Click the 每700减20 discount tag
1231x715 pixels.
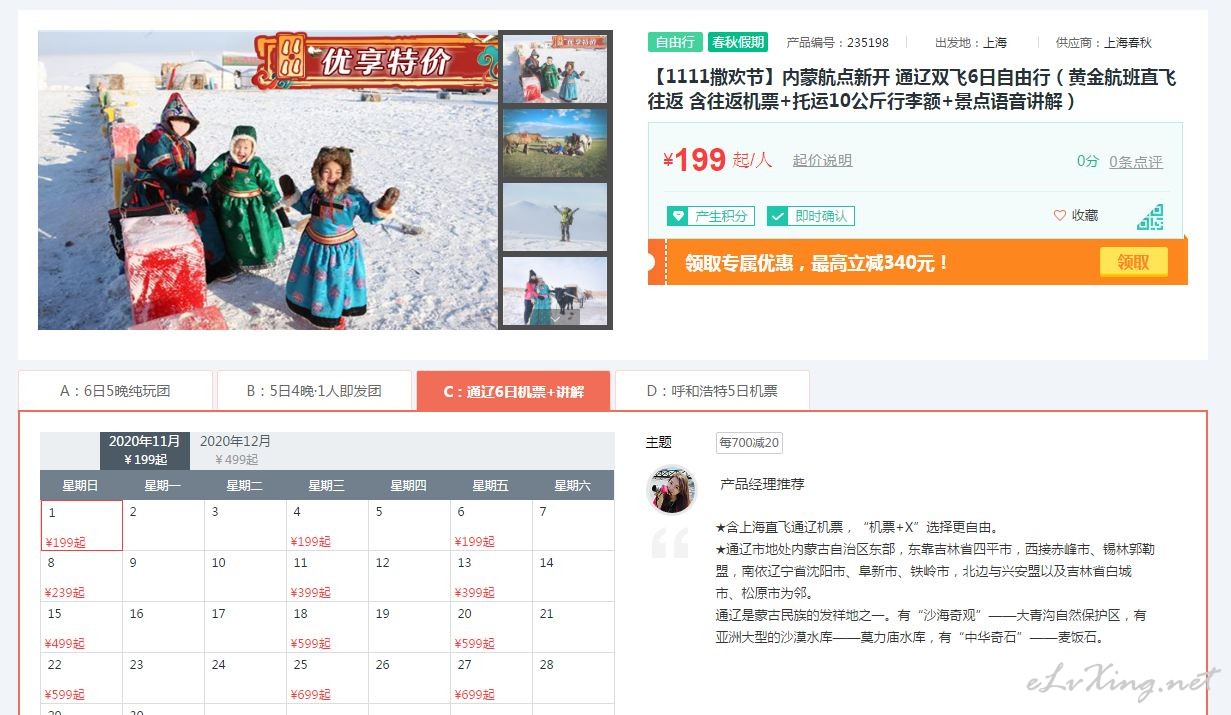click(x=749, y=443)
